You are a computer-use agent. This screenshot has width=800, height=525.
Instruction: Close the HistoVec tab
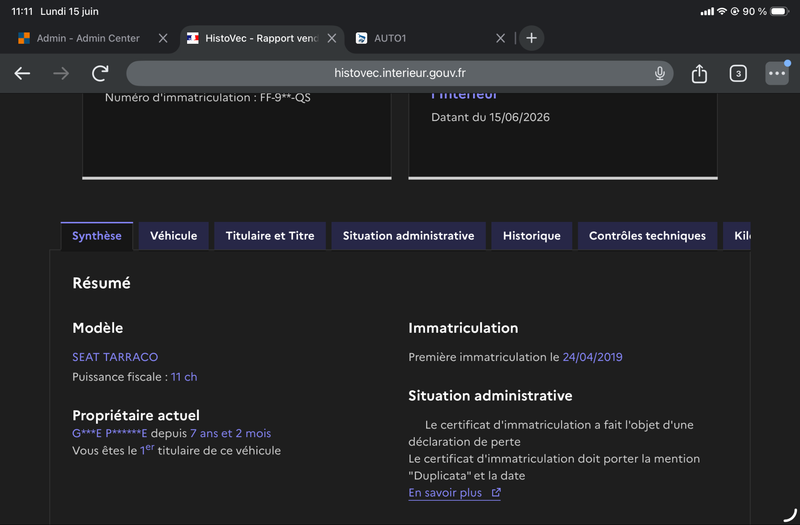(332, 38)
